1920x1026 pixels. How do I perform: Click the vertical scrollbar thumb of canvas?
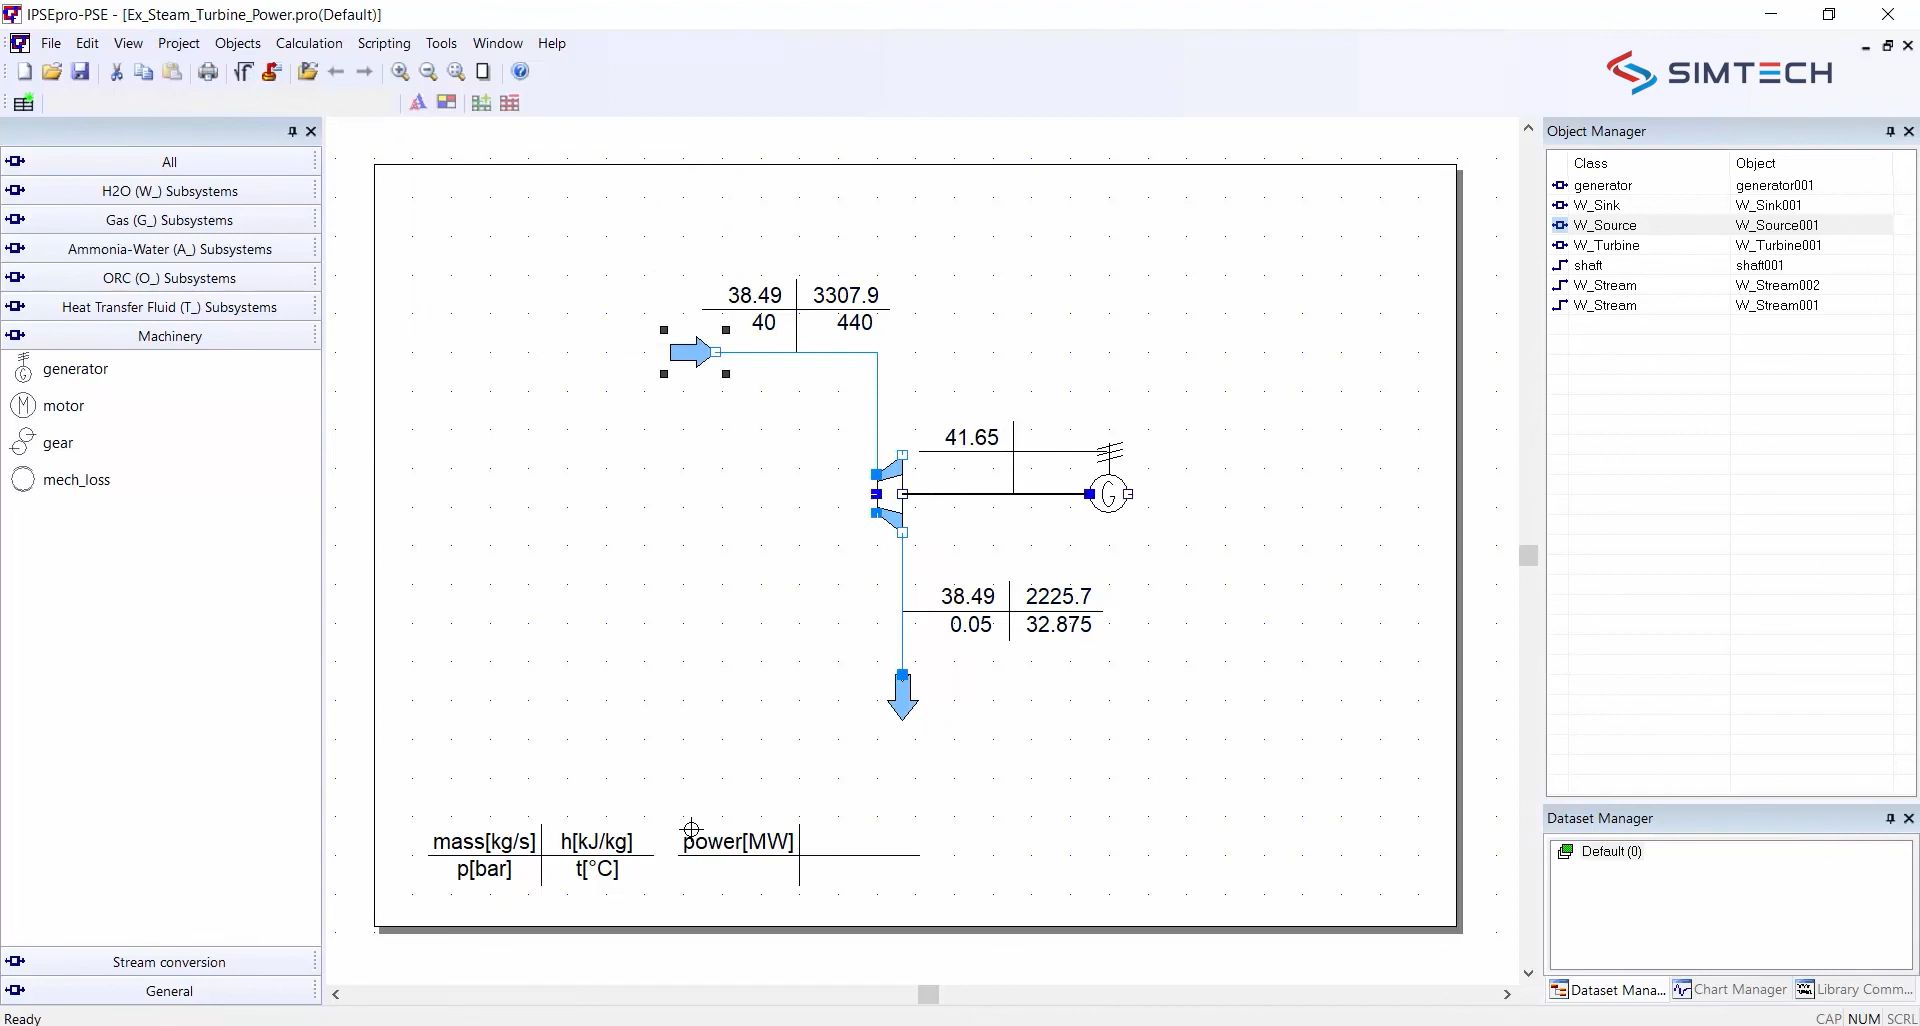pyautogui.click(x=1528, y=555)
